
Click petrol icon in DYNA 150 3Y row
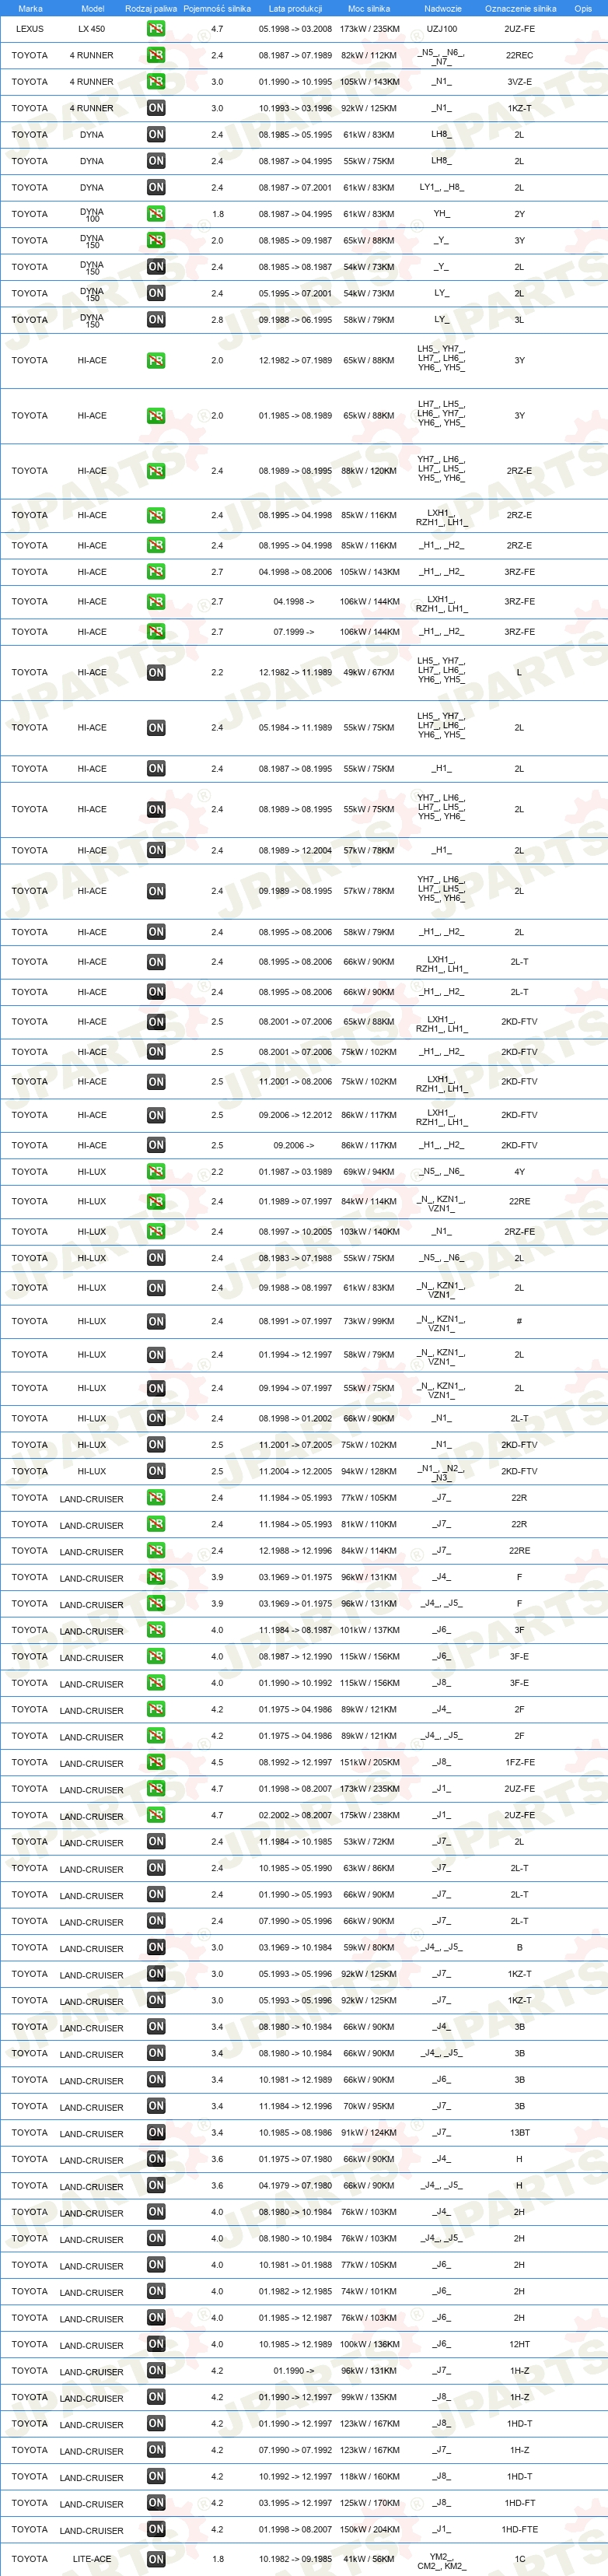156,240
